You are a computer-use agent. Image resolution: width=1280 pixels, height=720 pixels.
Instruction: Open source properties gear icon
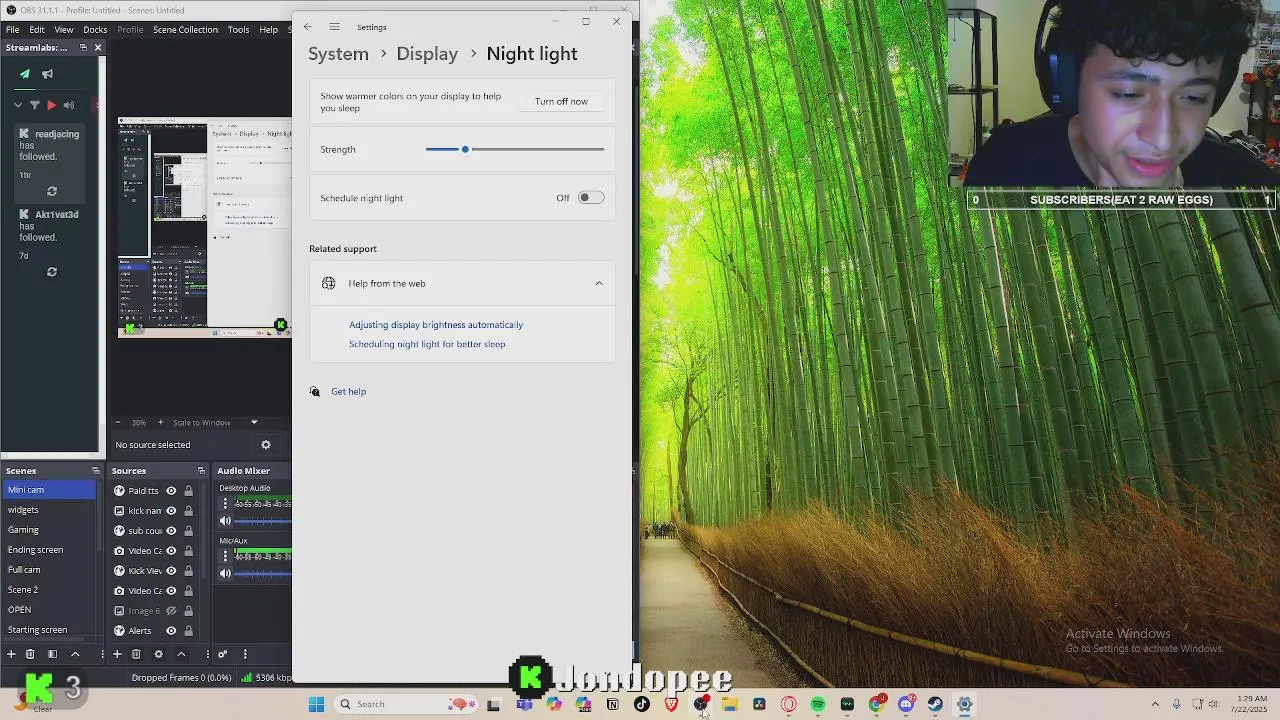[x=158, y=654]
